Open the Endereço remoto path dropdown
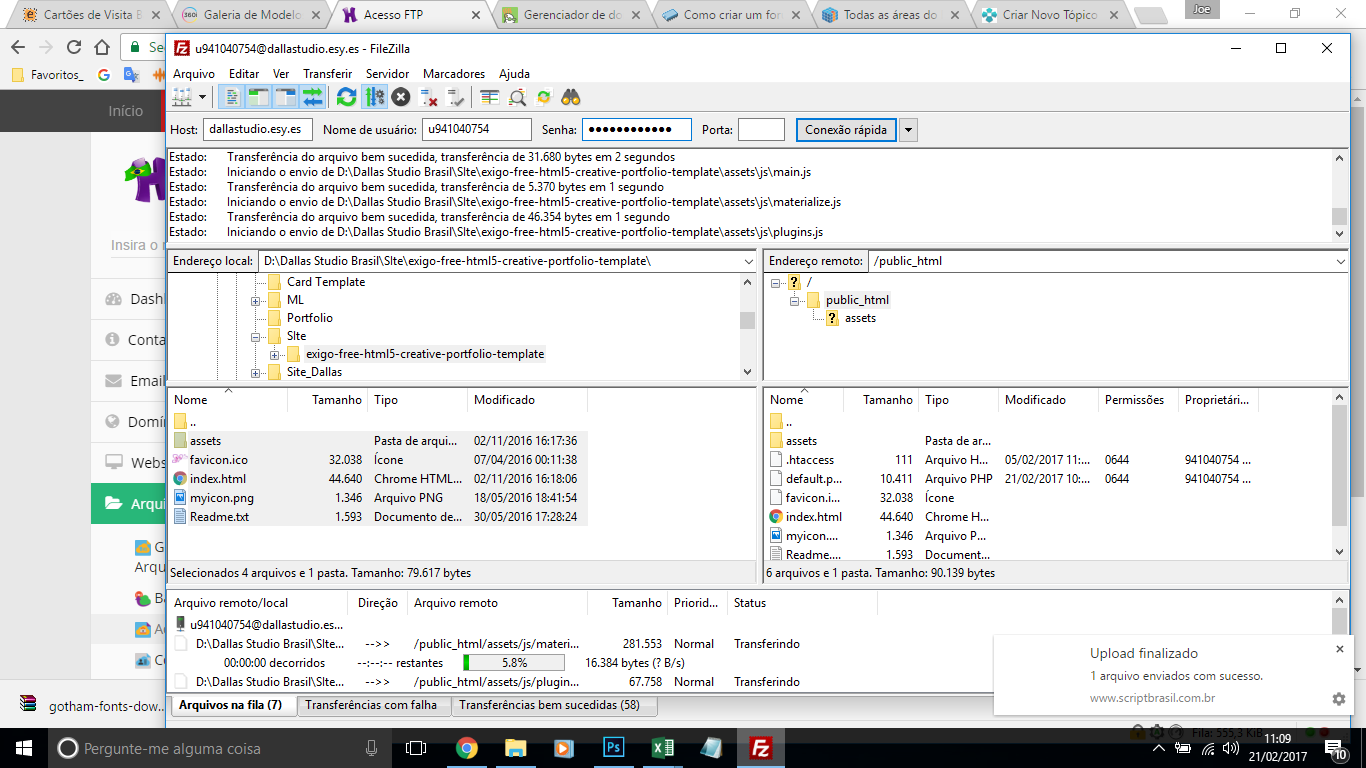This screenshot has width=1366, height=768. click(x=1341, y=261)
